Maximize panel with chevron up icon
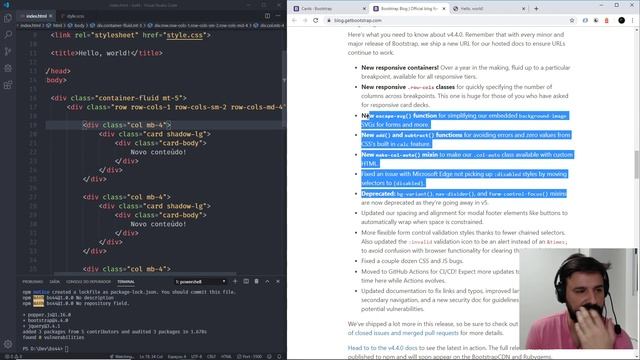The width and height of the screenshot is (640, 360). pyautogui.click(x=267, y=281)
